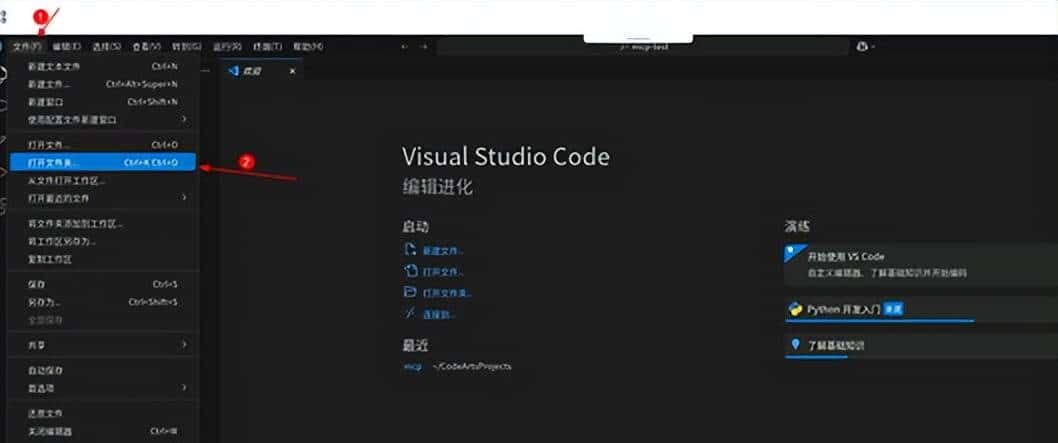This screenshot has height=443, width=1058.
Task: Expand the 共享 submenu arrow
Action: (x=184, y=345)
